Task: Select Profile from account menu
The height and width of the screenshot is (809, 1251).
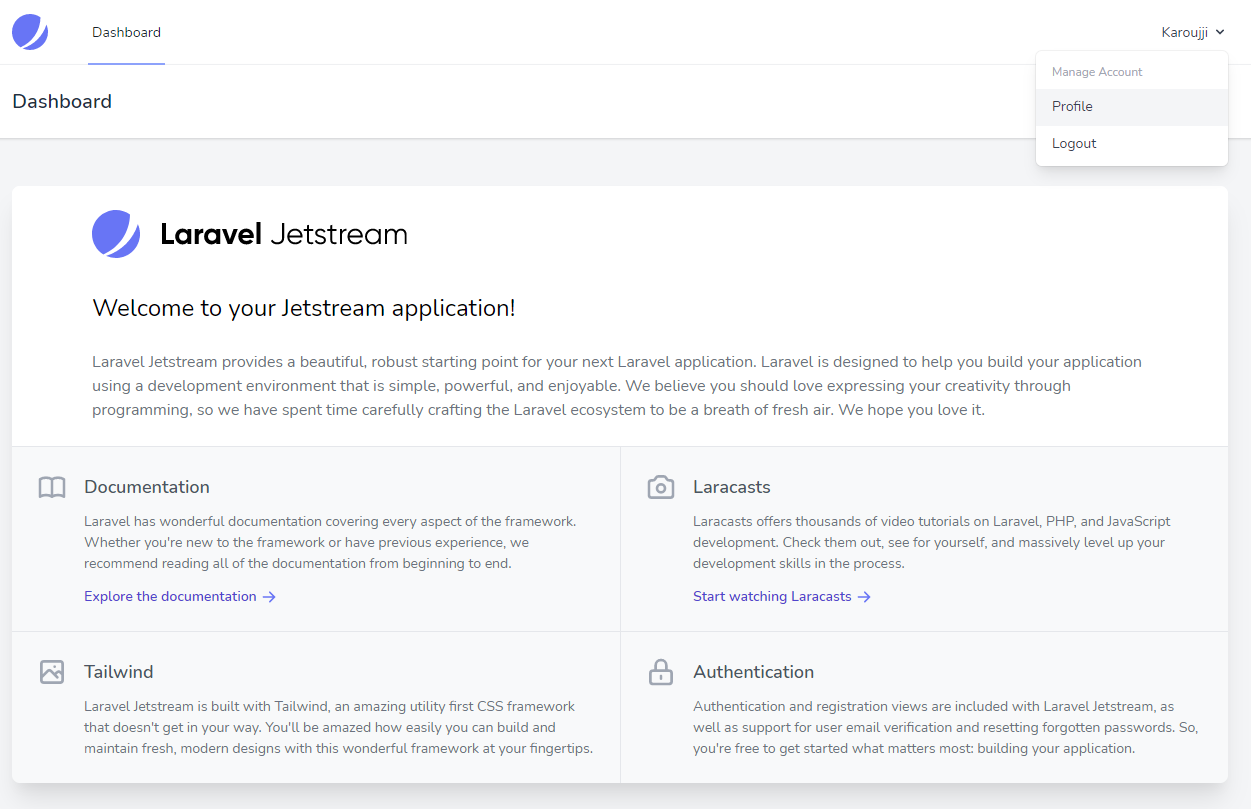Action: 1132,107
